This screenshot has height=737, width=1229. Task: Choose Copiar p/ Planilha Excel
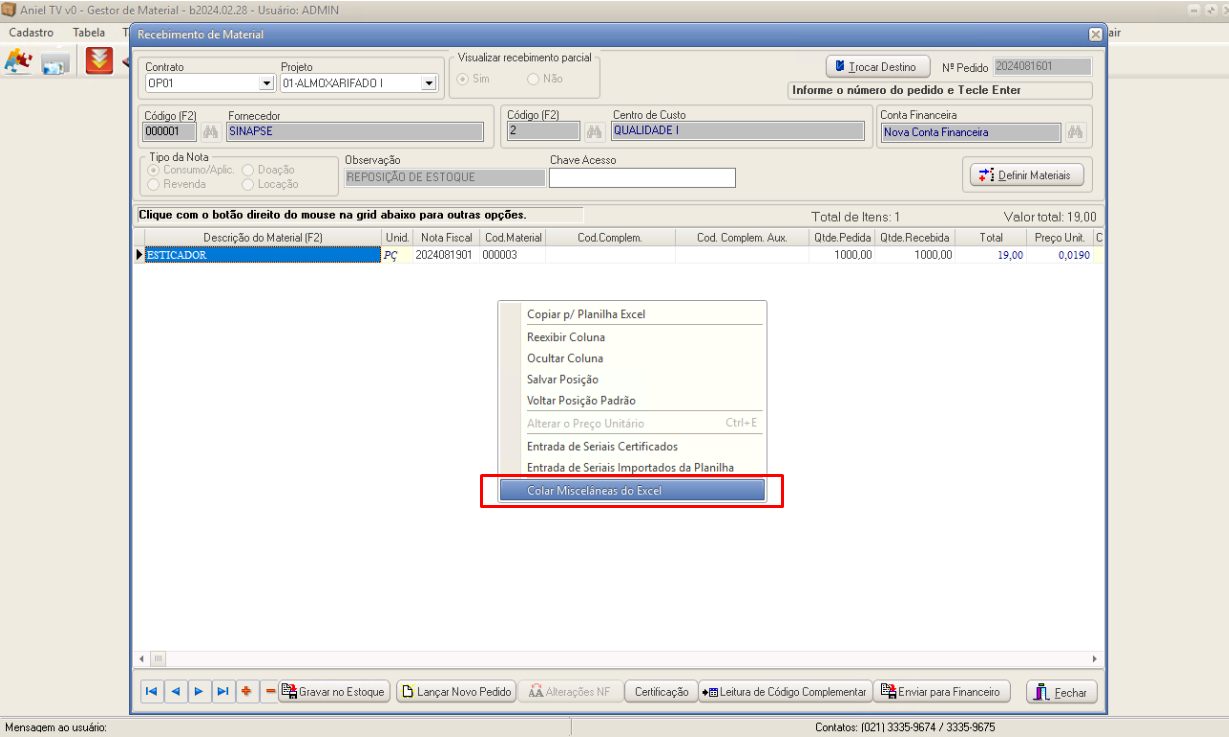586,314
